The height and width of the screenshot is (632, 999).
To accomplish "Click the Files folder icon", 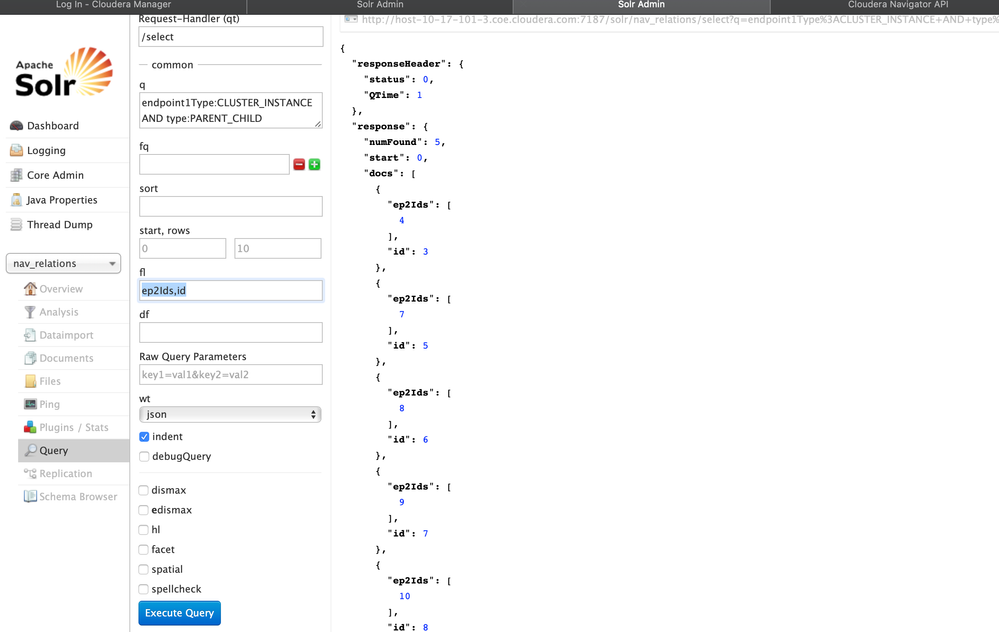I will [x=30, y=381].
